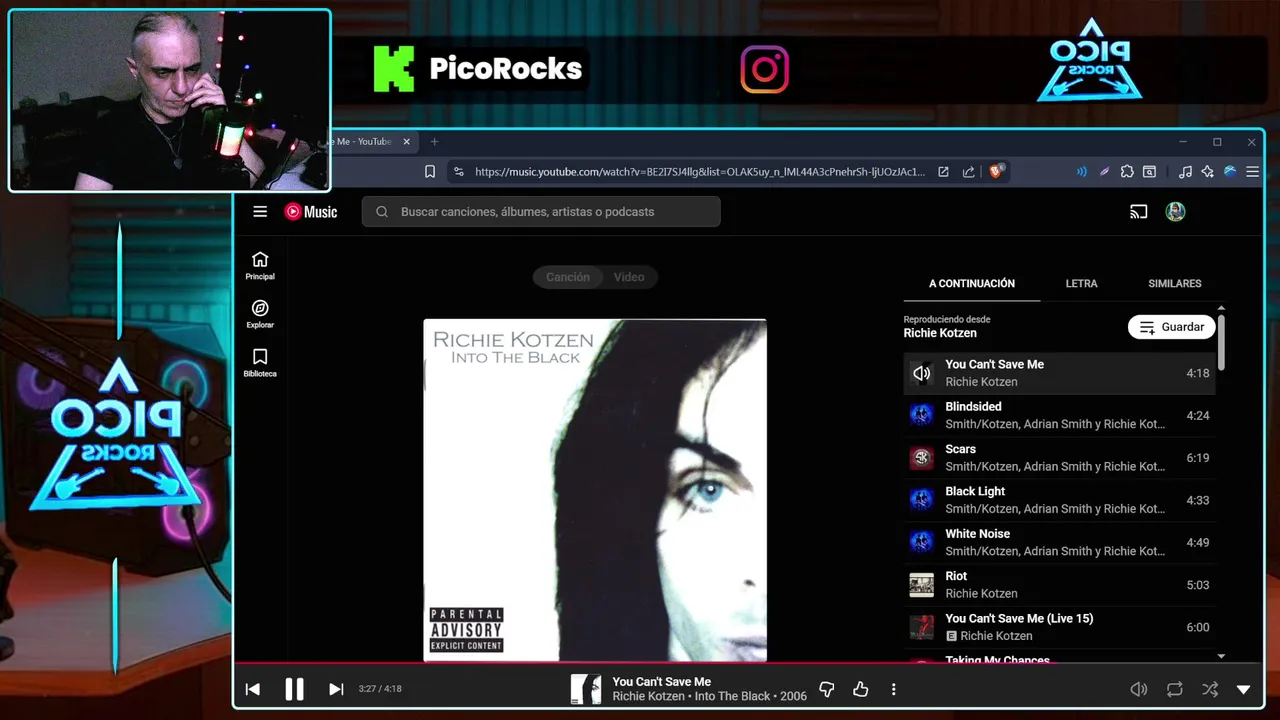Click the Guardar playlist button
This screenshot has height=720, width=1280.
pos(1171,327)
